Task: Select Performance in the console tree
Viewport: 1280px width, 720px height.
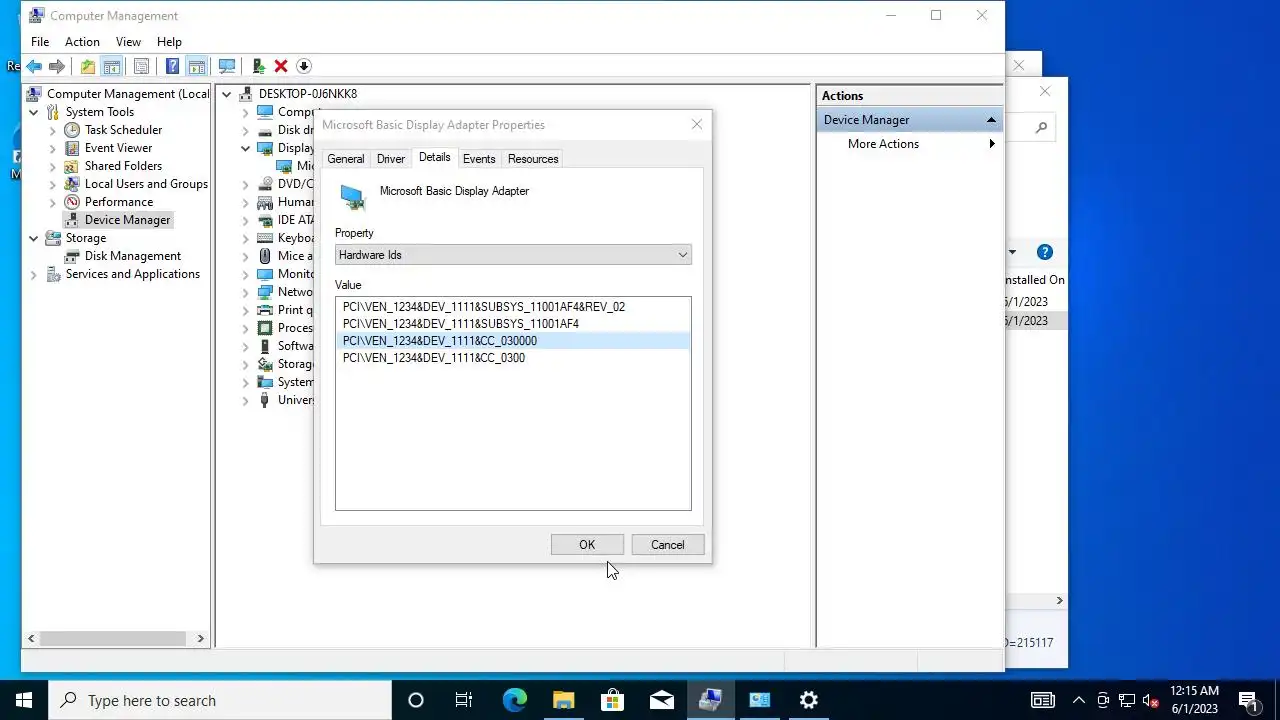Action: [118, 202]
